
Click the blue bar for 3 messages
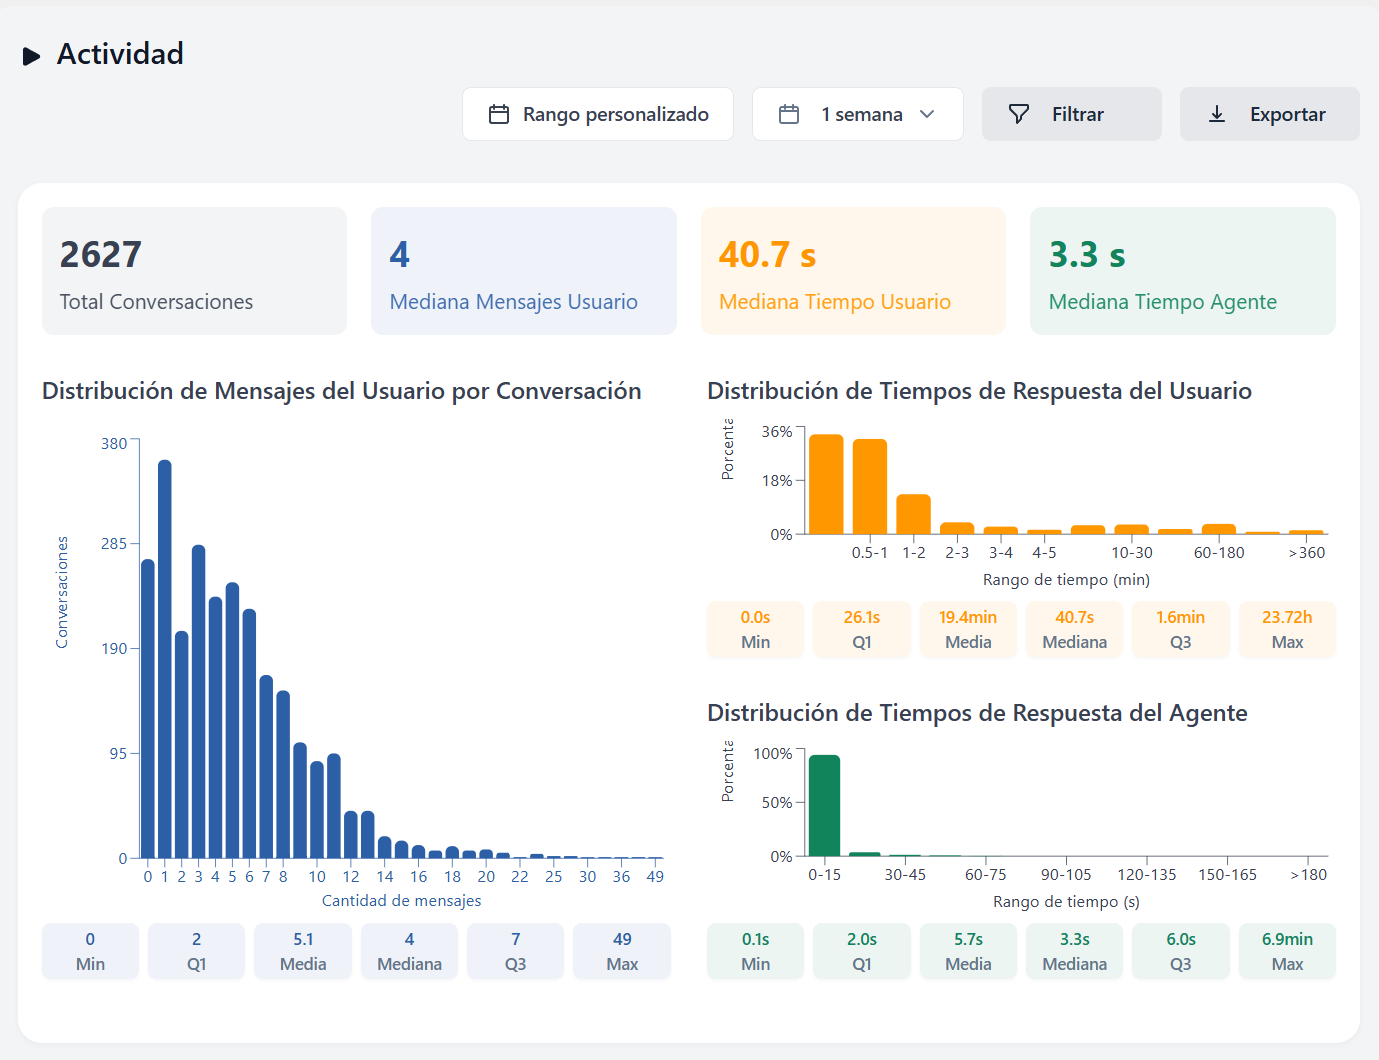pos(199,701)
